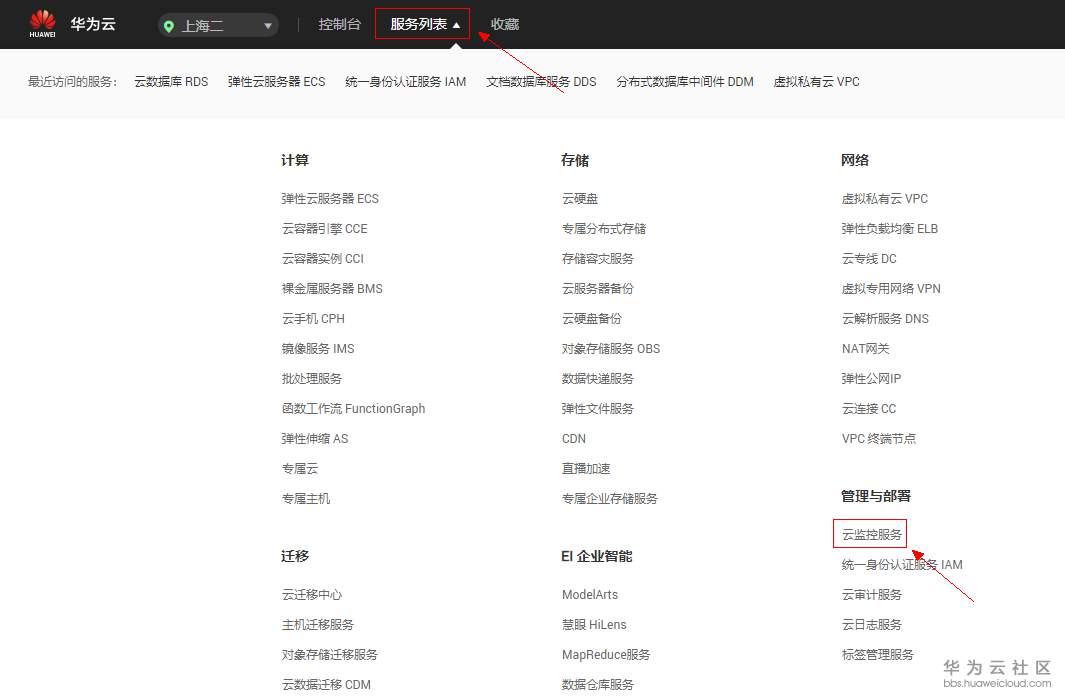1065x698 pixels.
Task: Open 直播加速 service
Action: click(x=586, y=469)
